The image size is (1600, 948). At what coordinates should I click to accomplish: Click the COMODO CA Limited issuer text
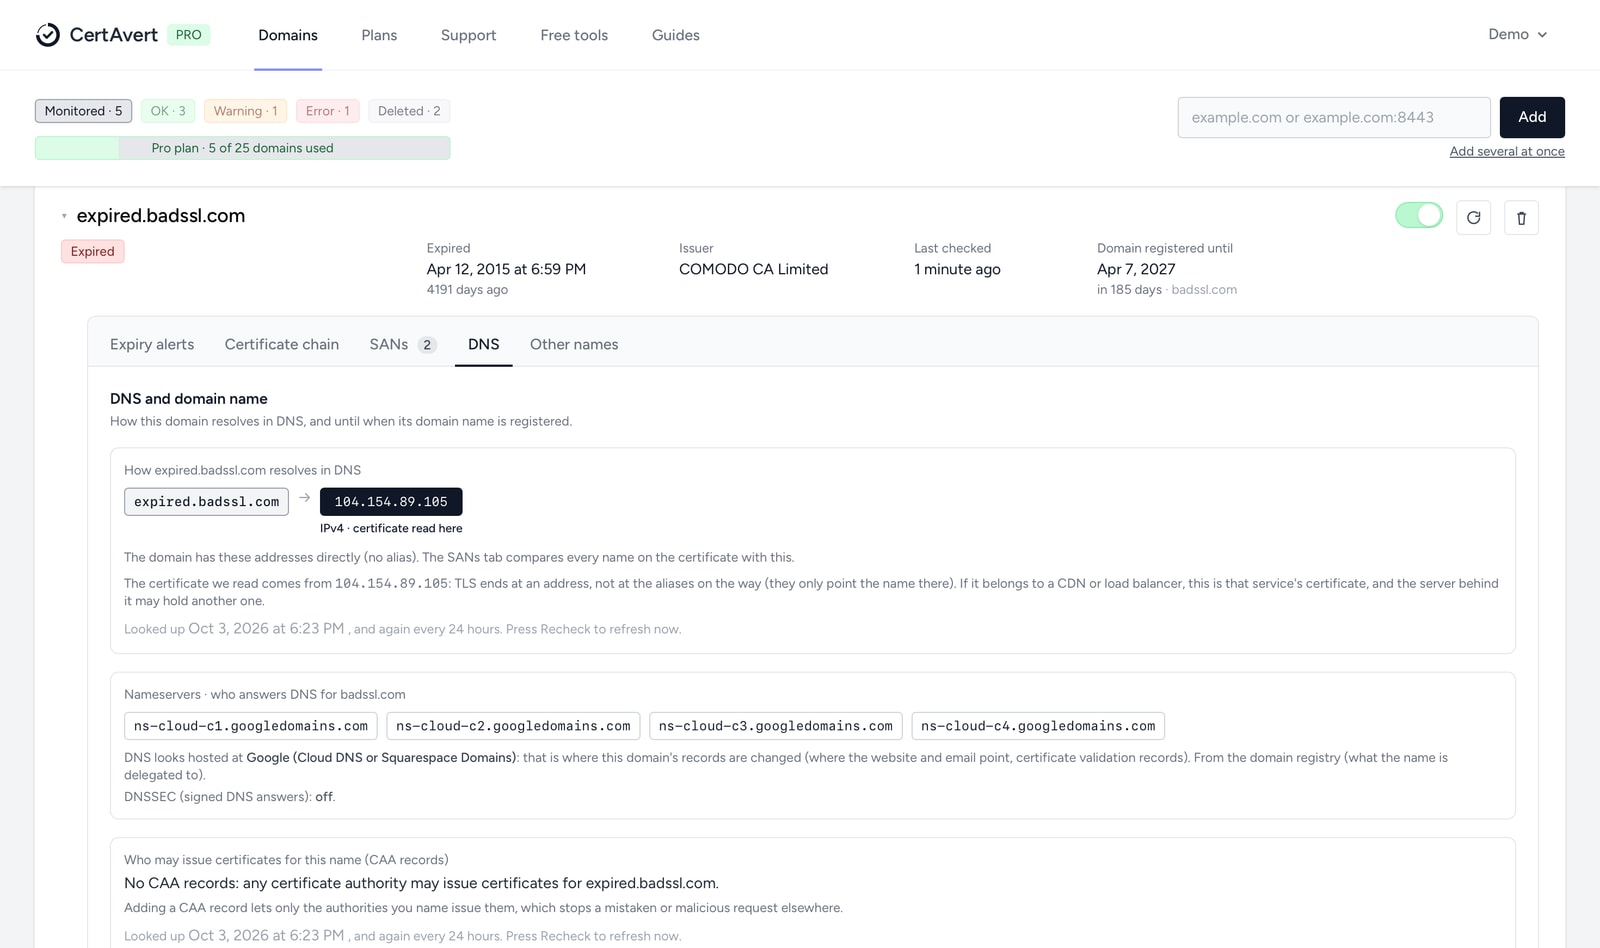click(753, 269)
